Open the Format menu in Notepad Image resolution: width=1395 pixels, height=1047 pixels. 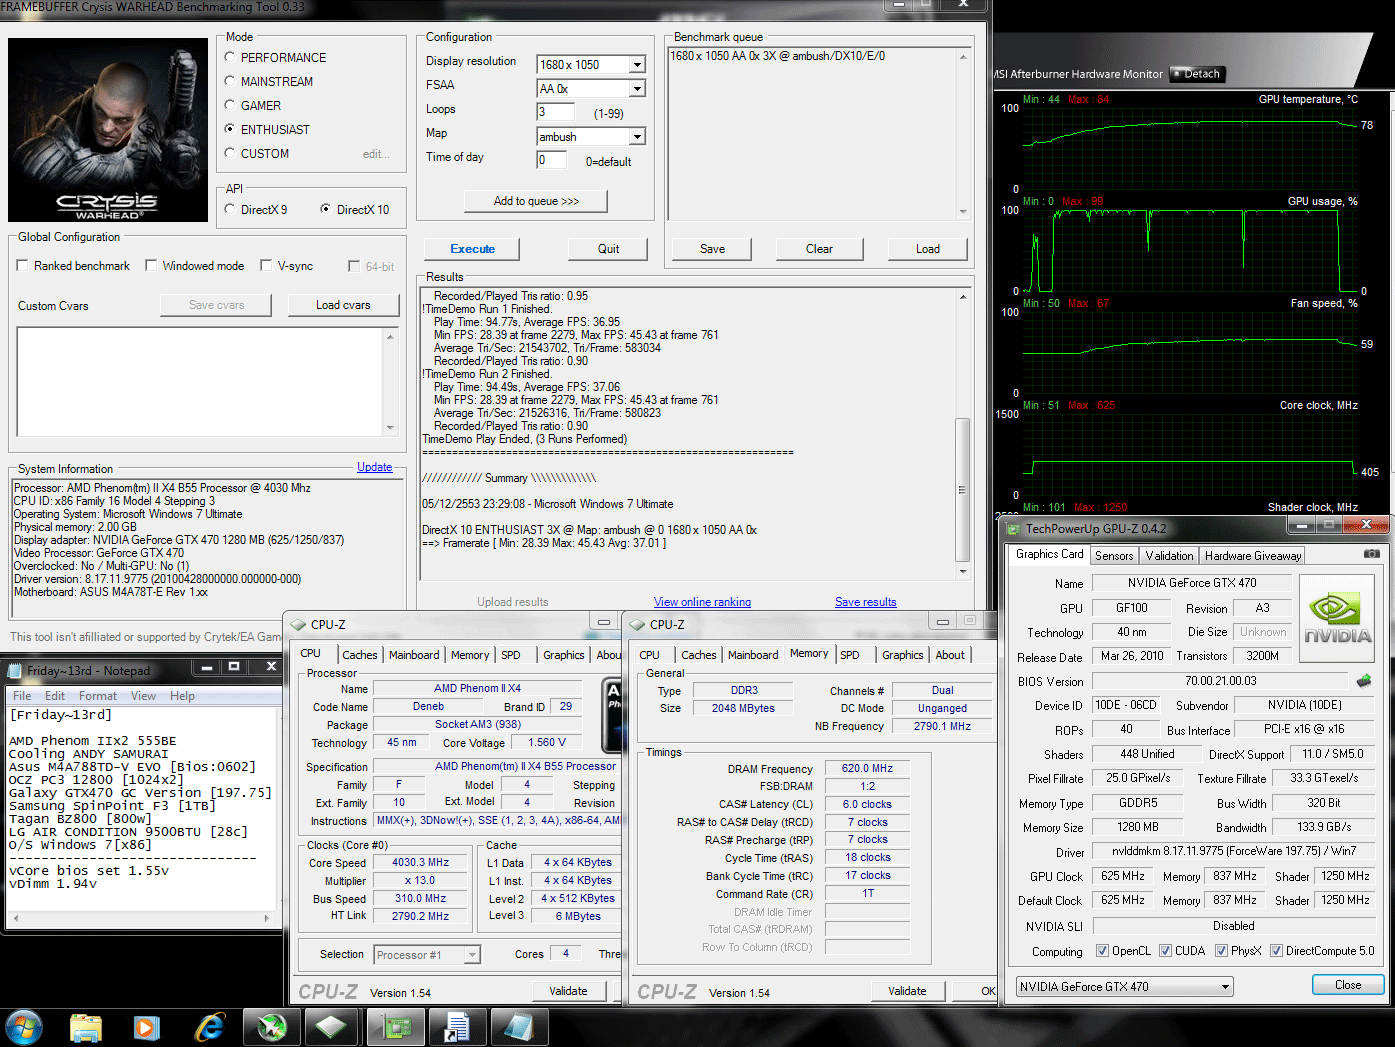click(98, 695)
